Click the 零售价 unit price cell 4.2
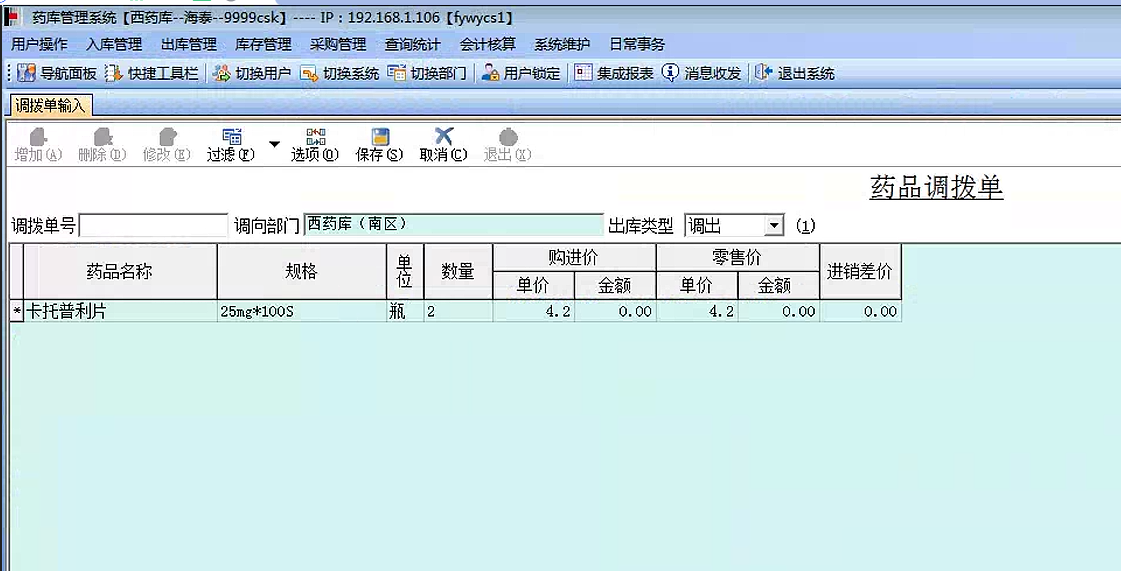The height and width of the screenshot is (571, 1121). [x=697, y=311]
